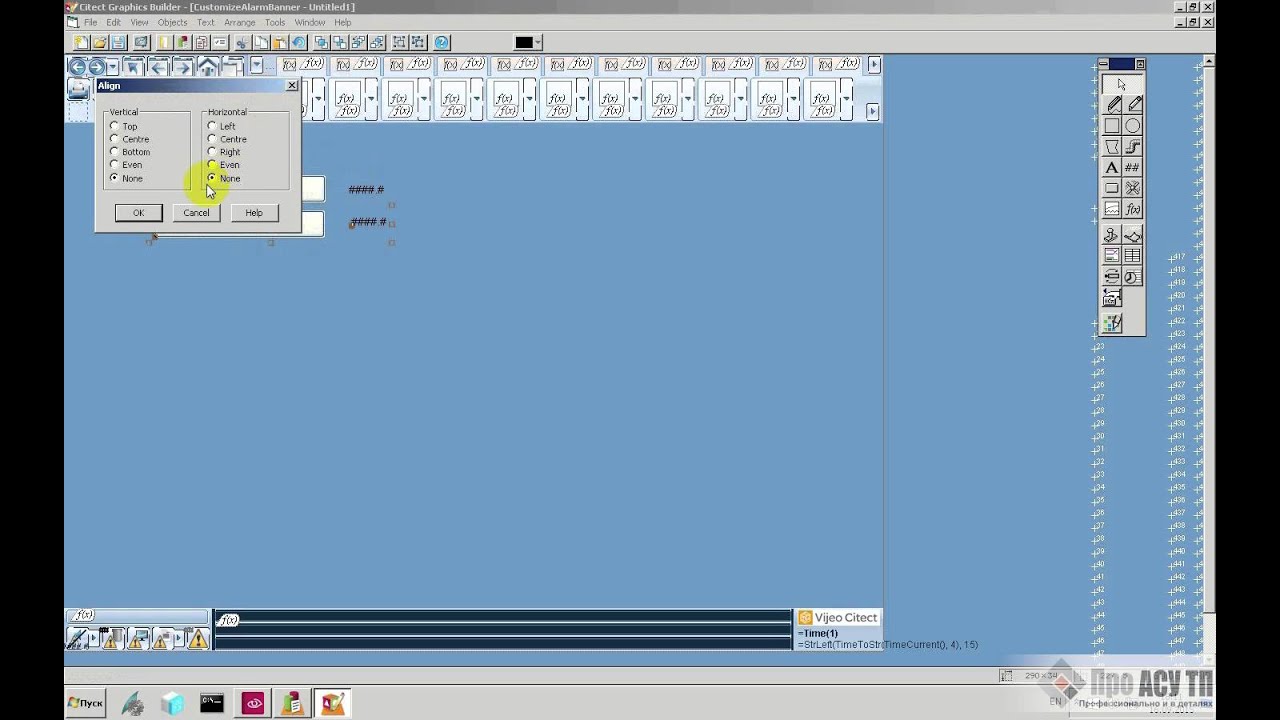Open the File menu
1280x720 pixels.
[91, 22]
